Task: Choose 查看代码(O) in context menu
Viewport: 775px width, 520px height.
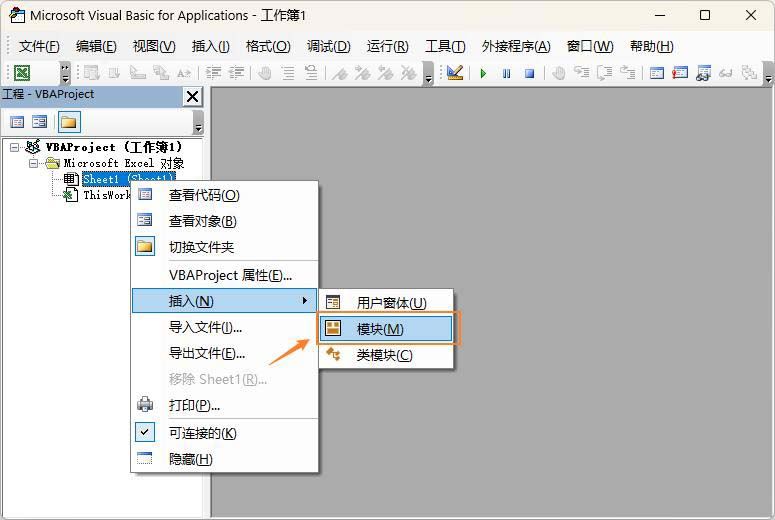Action: pos(225,195)
